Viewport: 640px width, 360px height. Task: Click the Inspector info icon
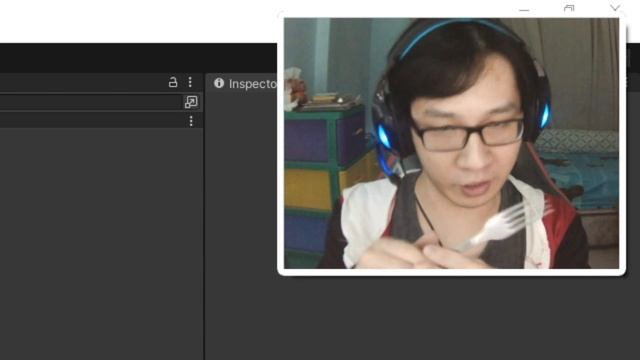click(219, 83)
